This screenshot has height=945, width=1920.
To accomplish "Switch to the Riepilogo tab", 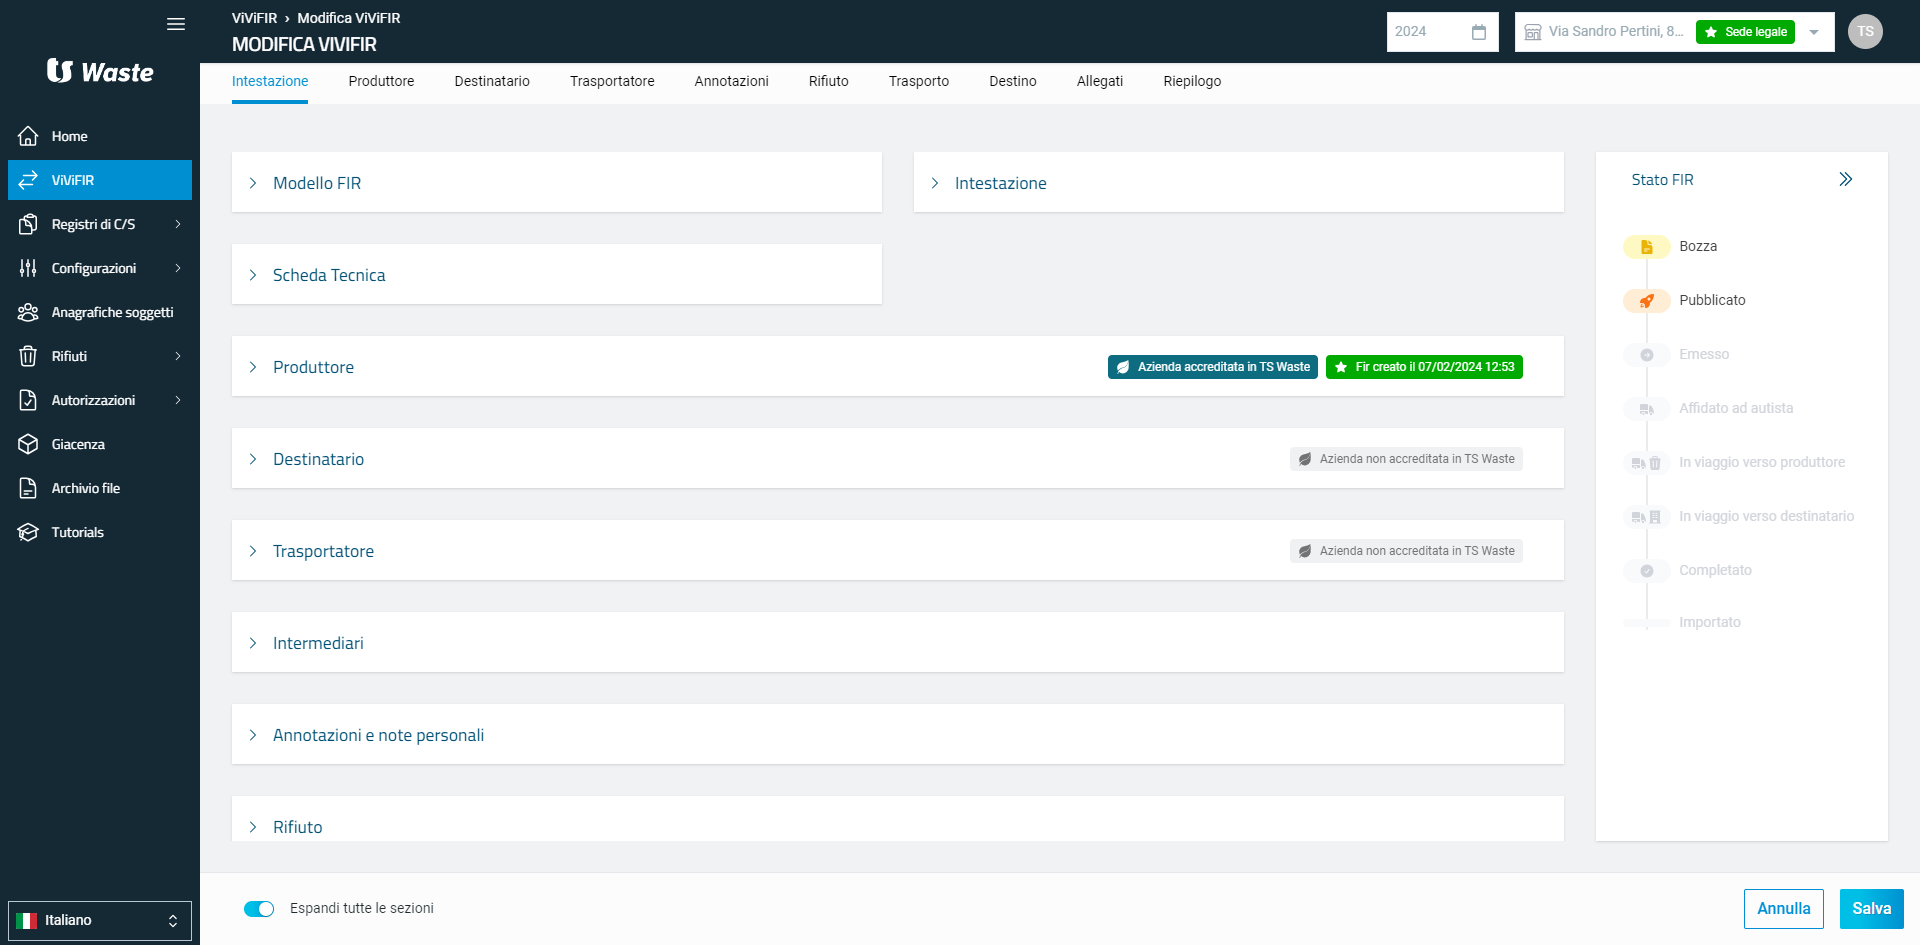I will pos(1192,81).
